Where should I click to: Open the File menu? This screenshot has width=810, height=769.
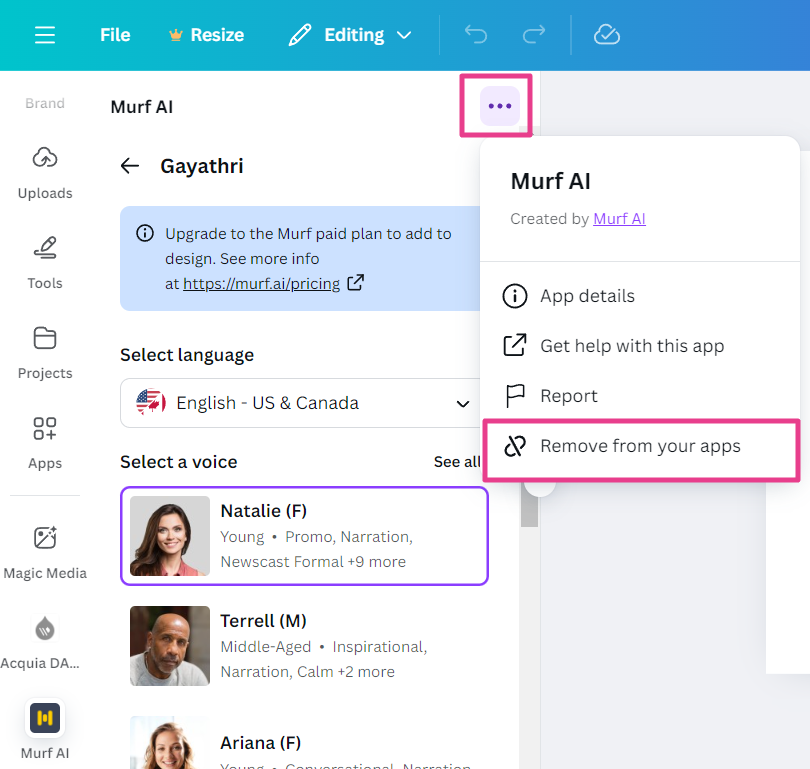pyautogui.click(x=115, y=35)
